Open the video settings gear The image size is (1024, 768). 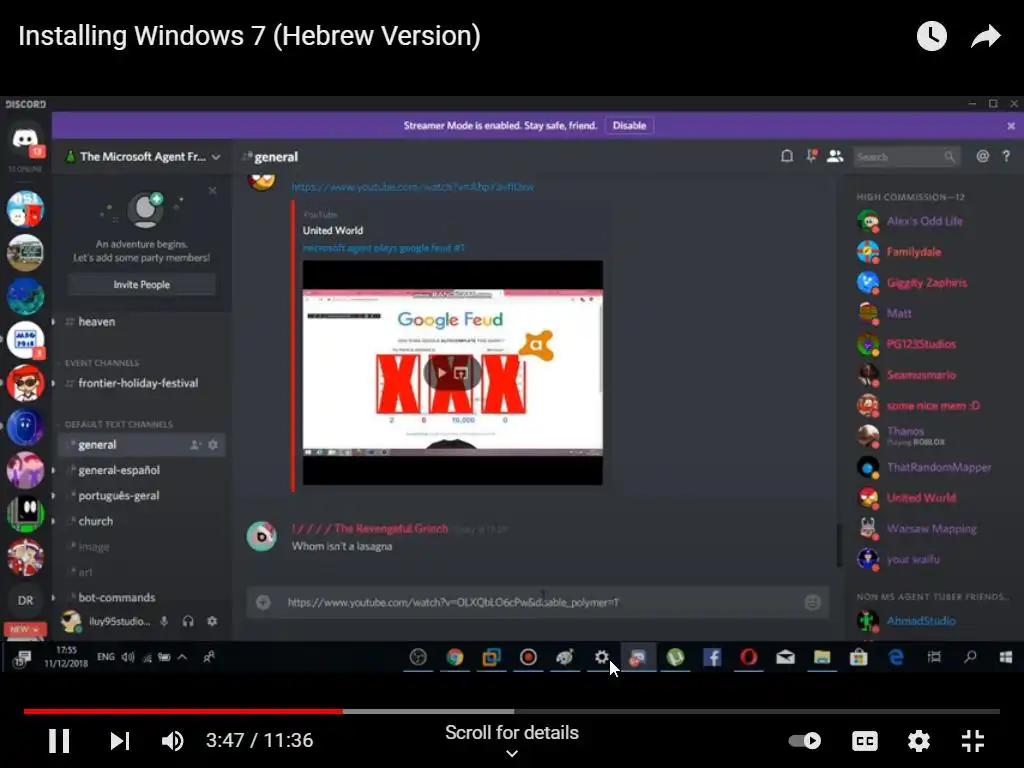point(918,741)
